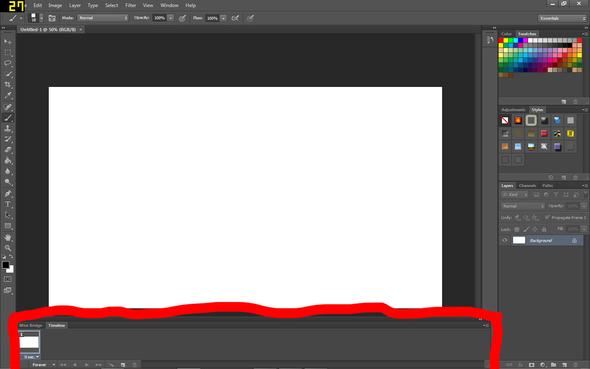
Task: Toggle the Propagate Frame 1 checkbox
Action: coord(547,217)
